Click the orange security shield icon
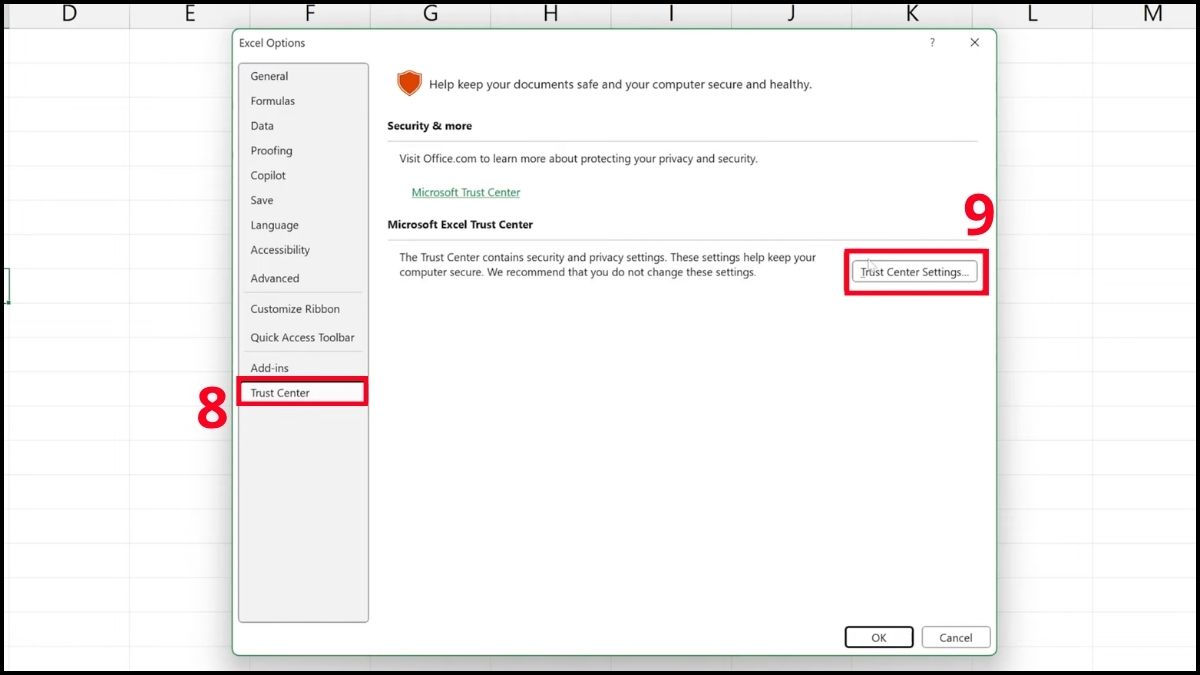This screenshot has width=1200, height=675. point(409,84)
